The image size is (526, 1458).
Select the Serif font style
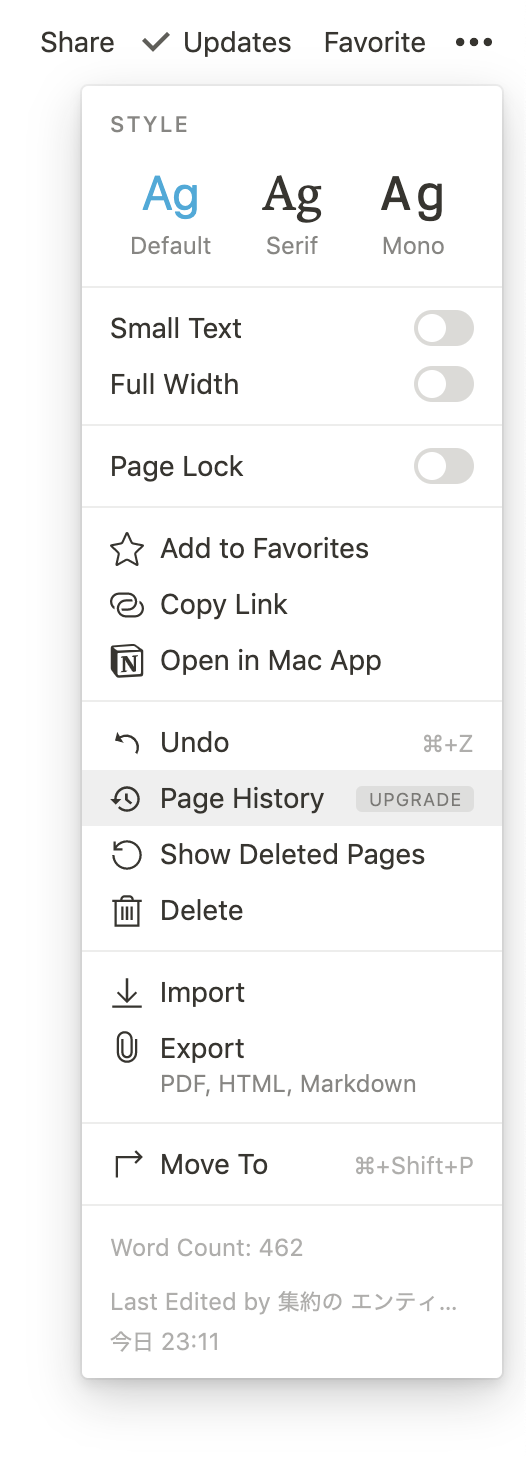(292, 214)
